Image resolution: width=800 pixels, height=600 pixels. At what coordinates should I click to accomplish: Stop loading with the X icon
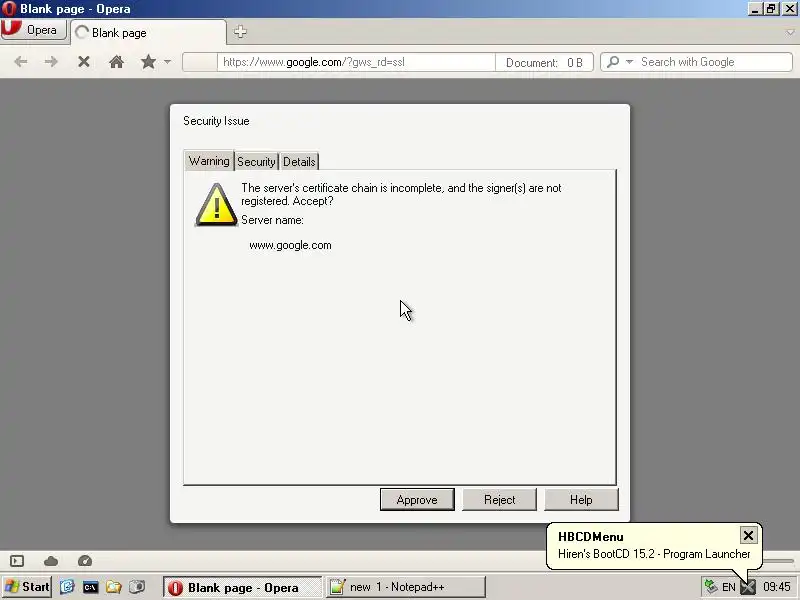tap(84, 62)
